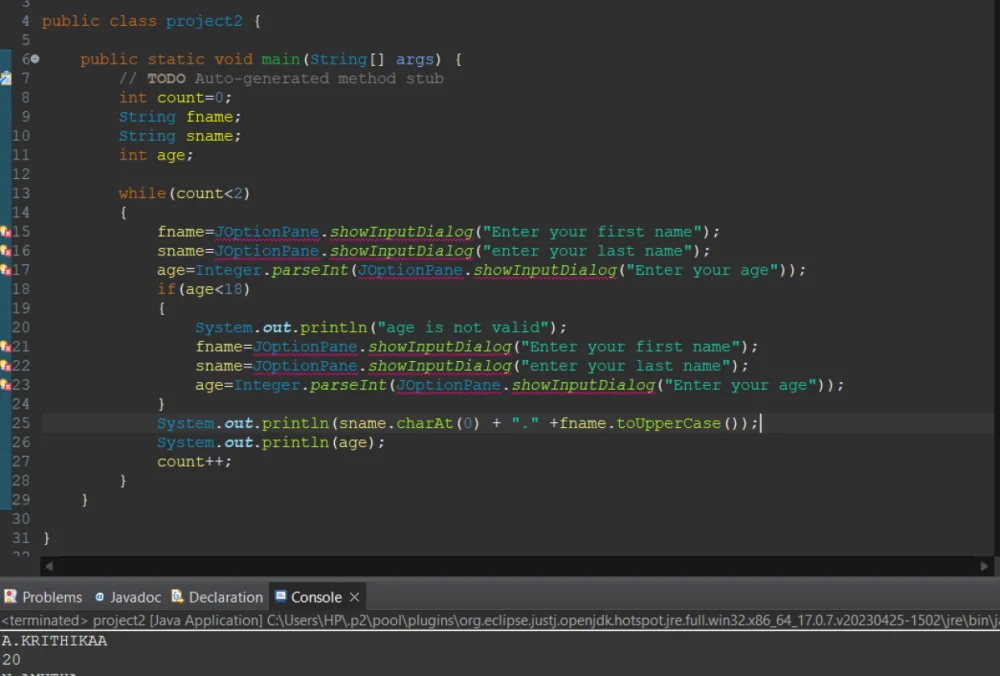Click the editor horizontal scrollbar track
The image size is (1000, 676).
click(517, 566)
